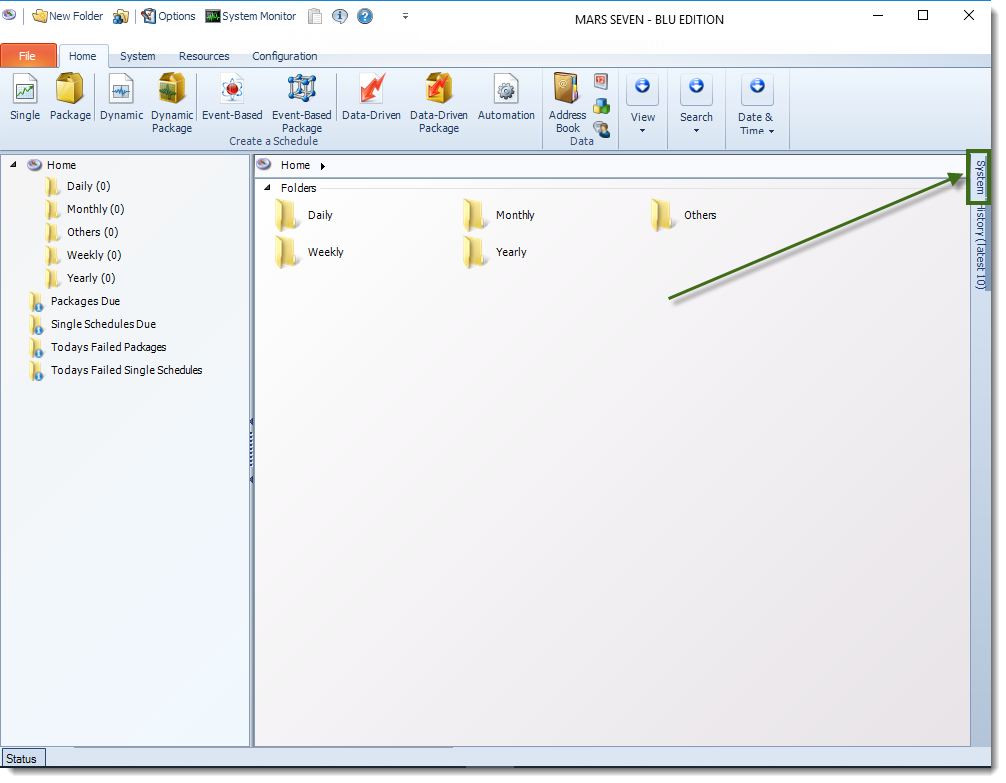Create a Single schedule from the ribbon
1006x783 pixels.
pyautogui.click(x=25, y=97)
